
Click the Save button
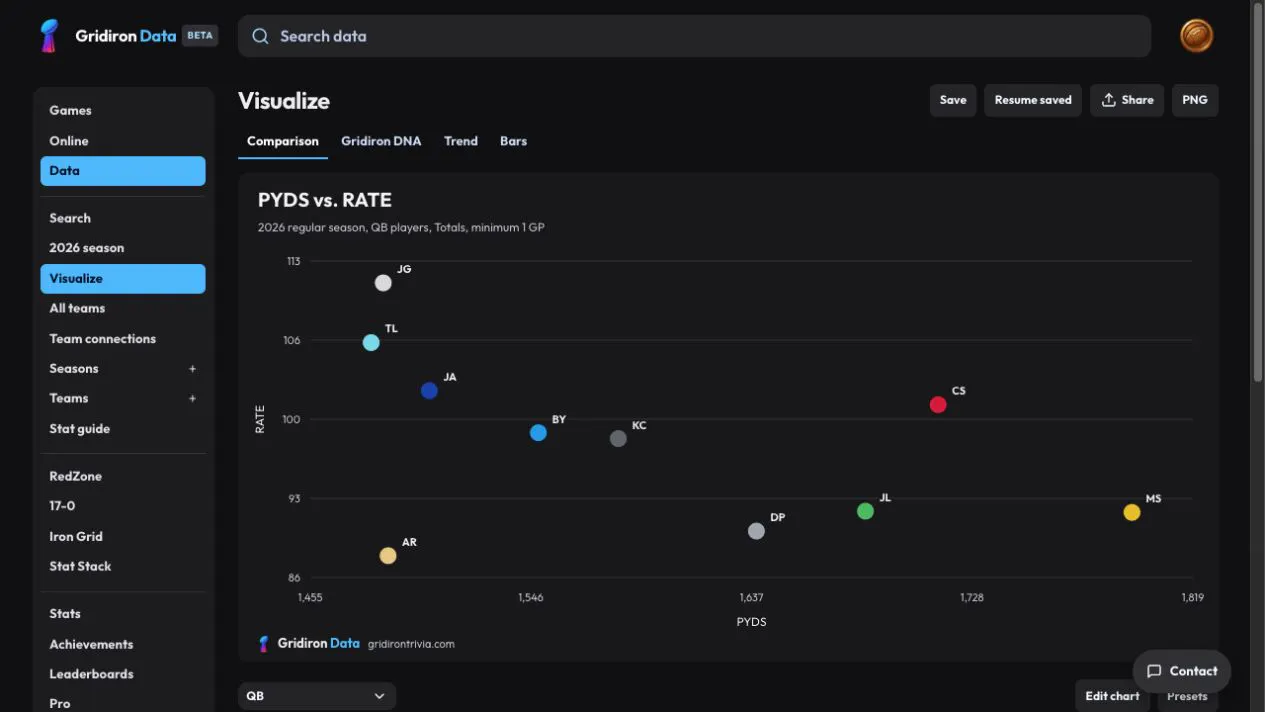(x=953, y=100)
